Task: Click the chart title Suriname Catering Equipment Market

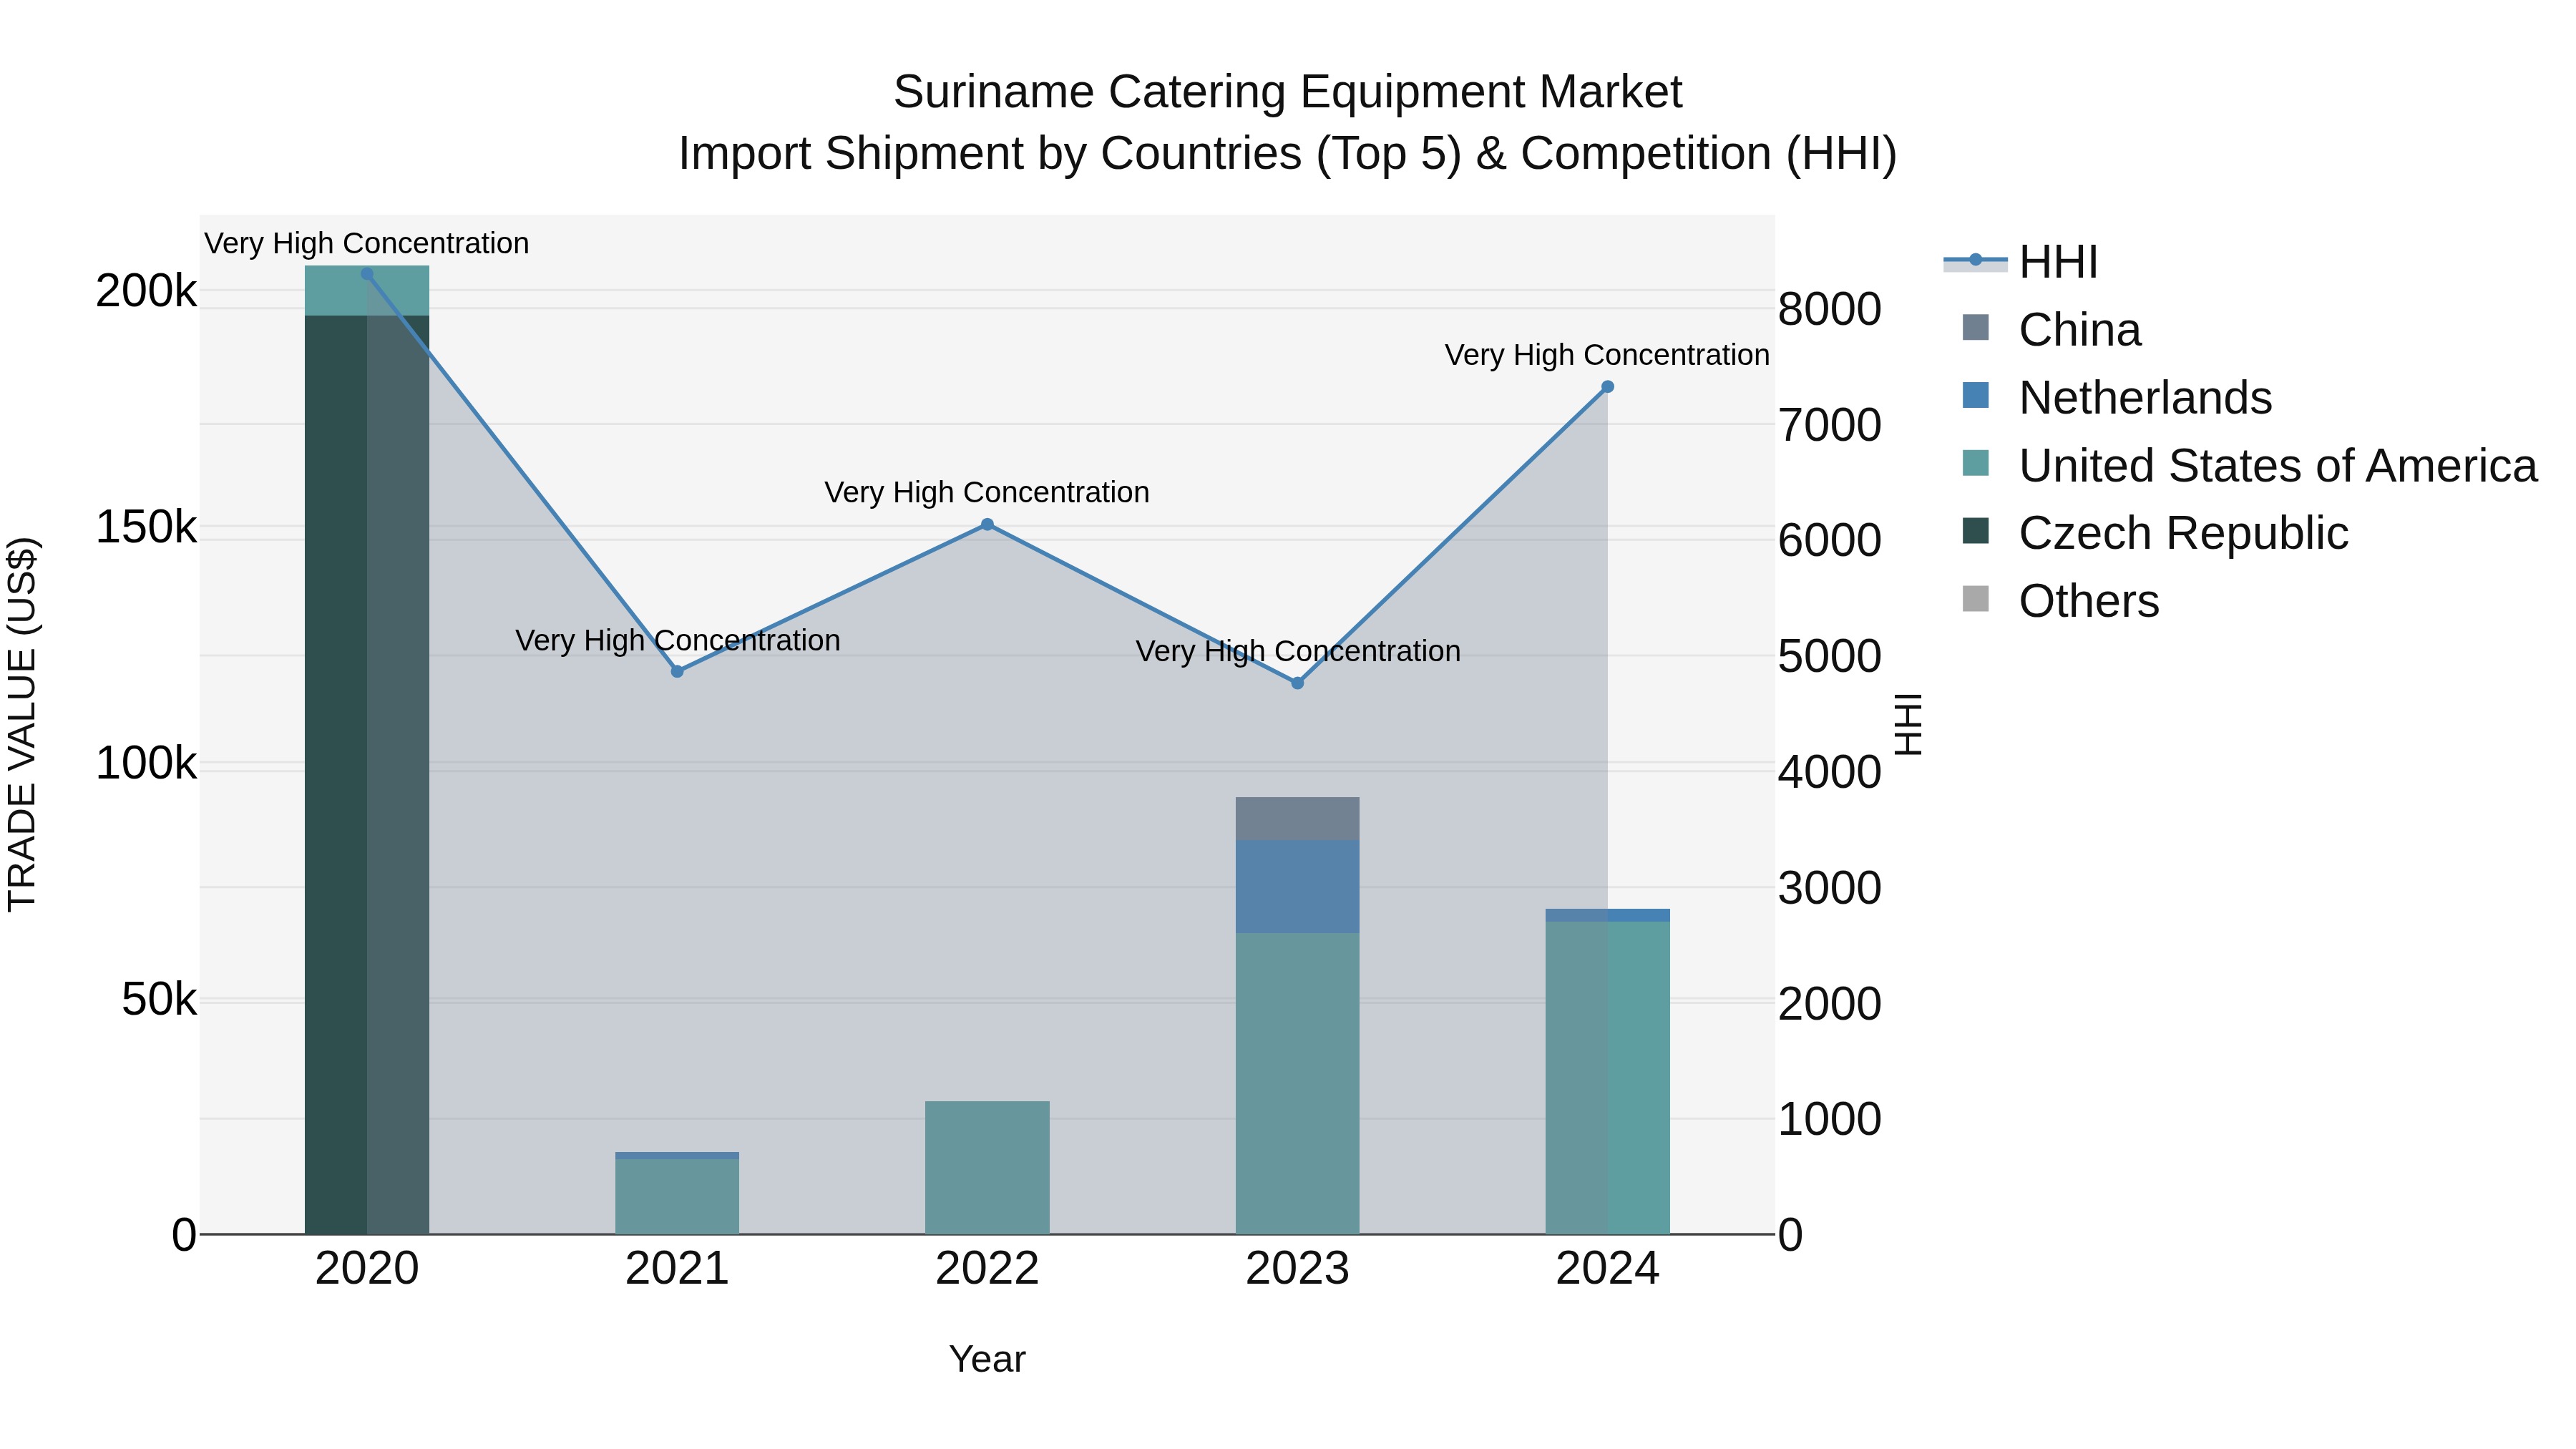Action: point(1288,92)
